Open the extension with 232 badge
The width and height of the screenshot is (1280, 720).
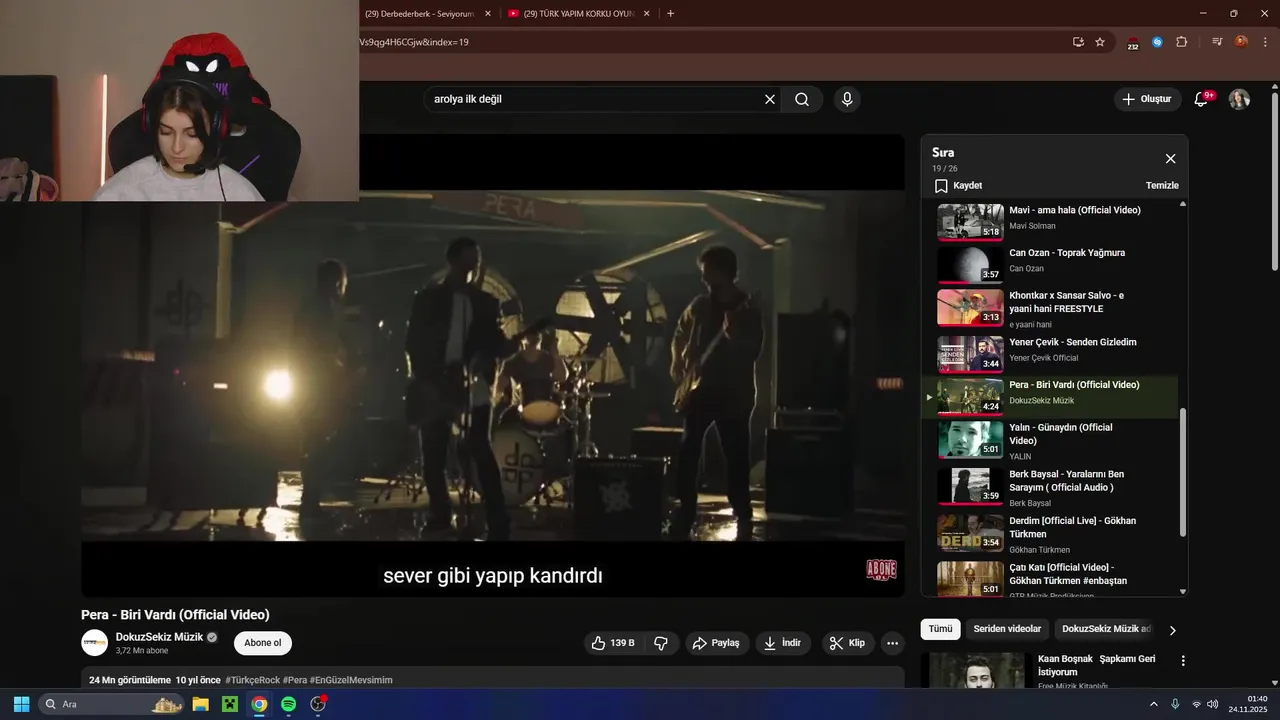click(1133, 43)
